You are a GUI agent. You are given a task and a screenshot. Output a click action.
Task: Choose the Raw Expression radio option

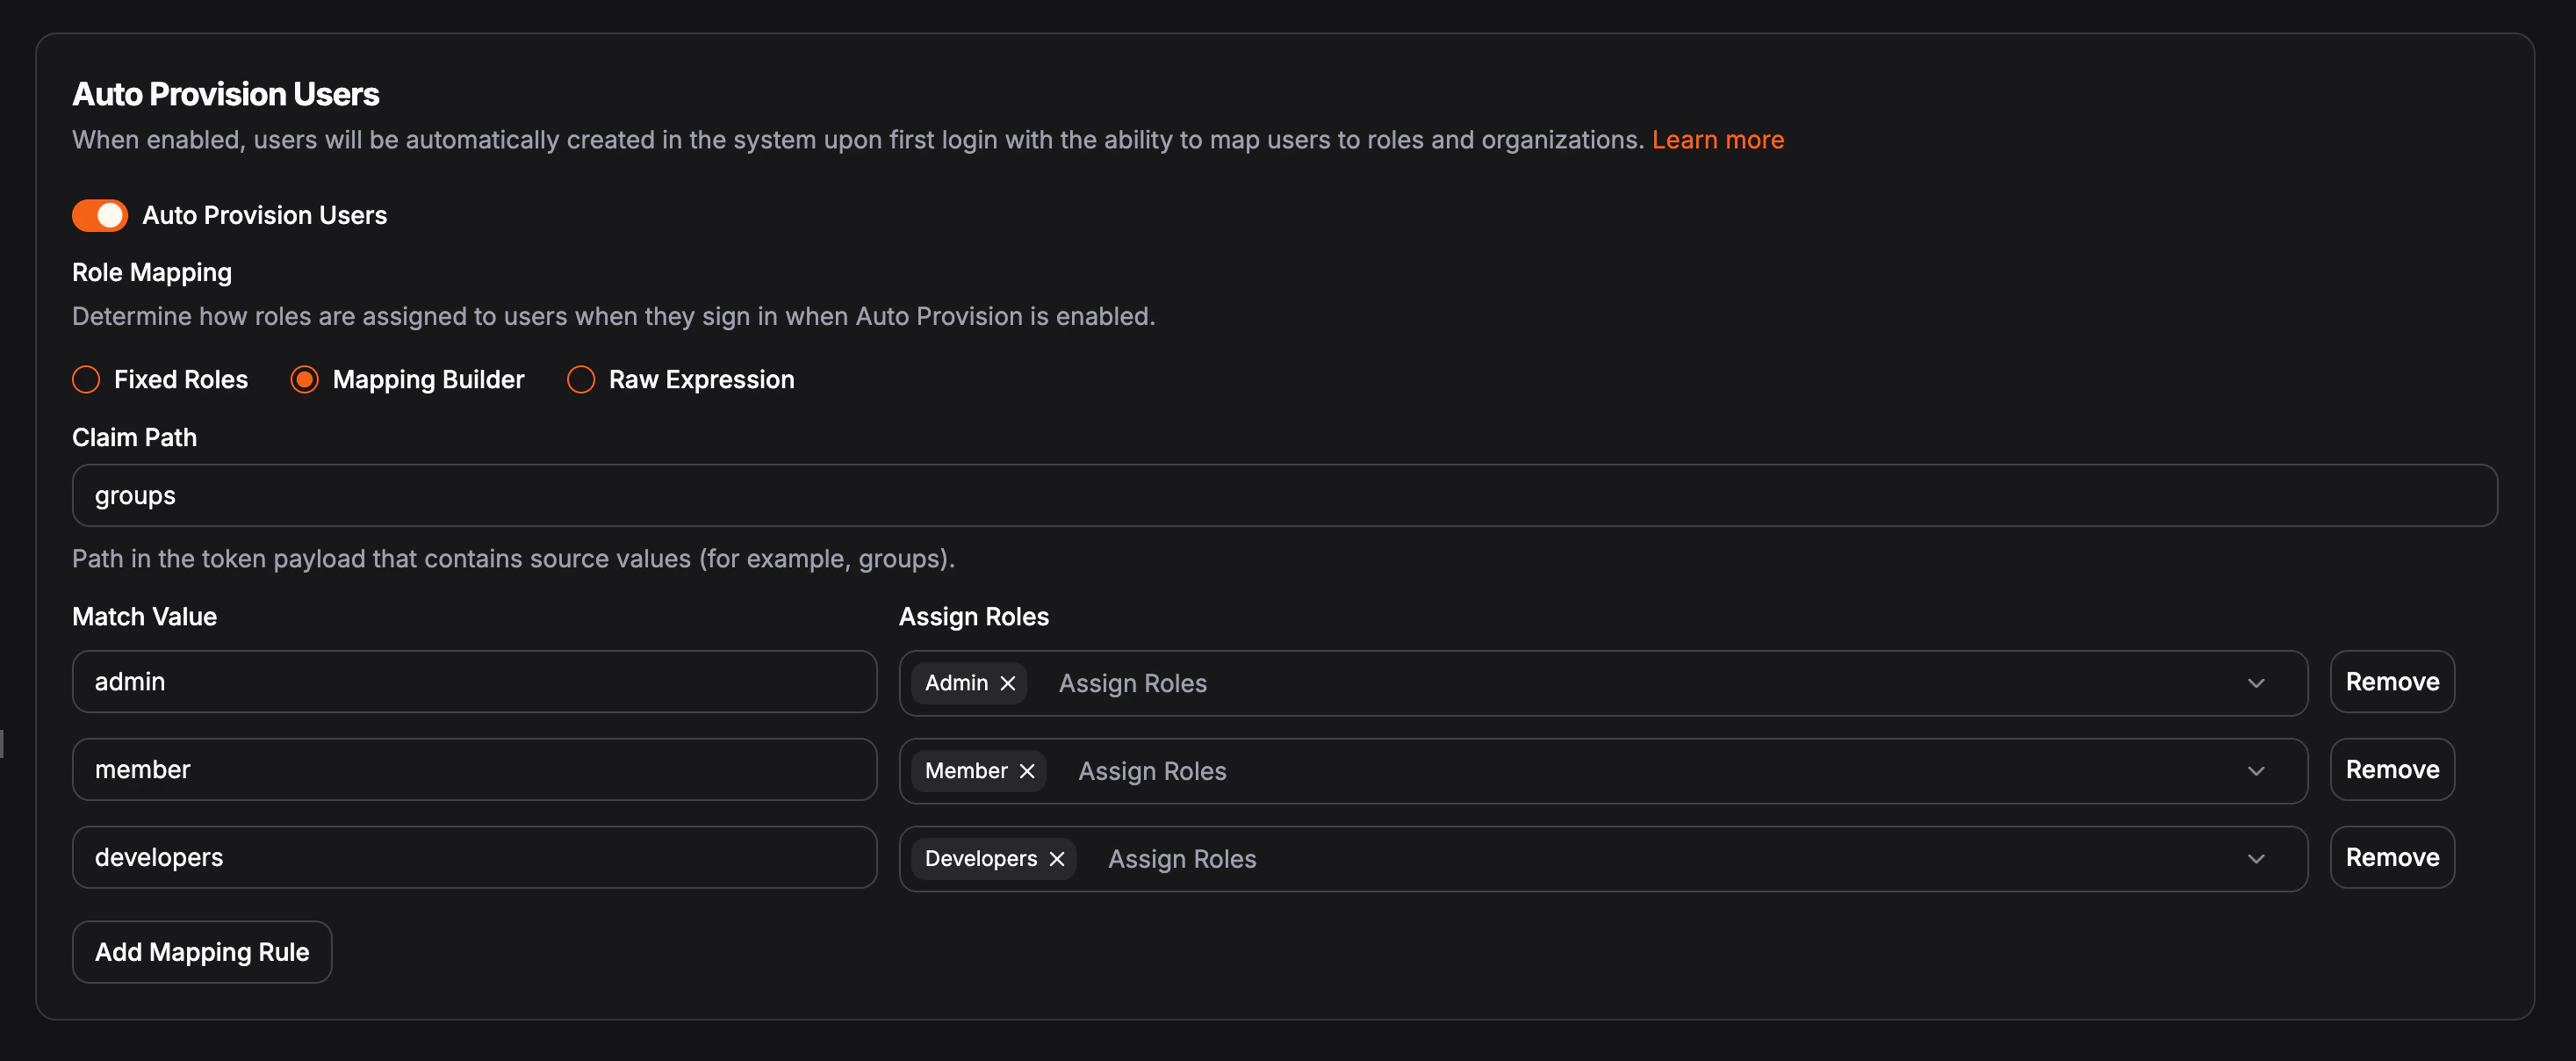[x=581, y=380]
